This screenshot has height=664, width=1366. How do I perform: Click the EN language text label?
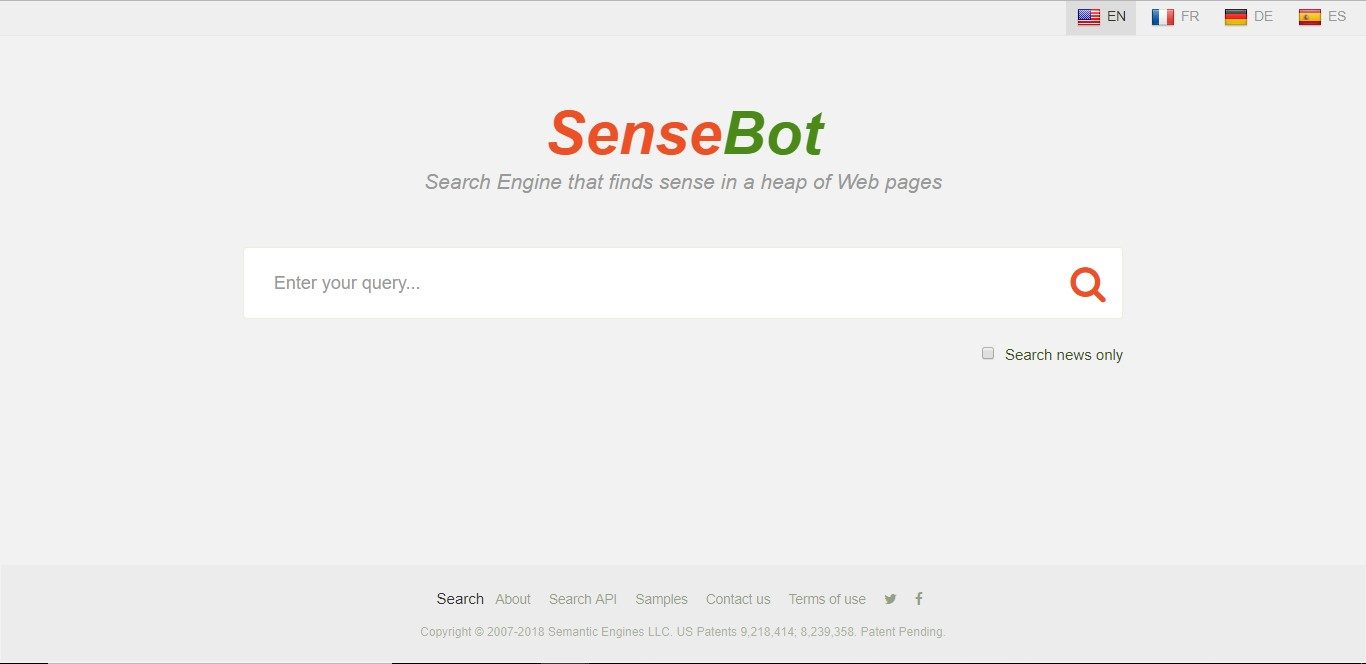1116,17
